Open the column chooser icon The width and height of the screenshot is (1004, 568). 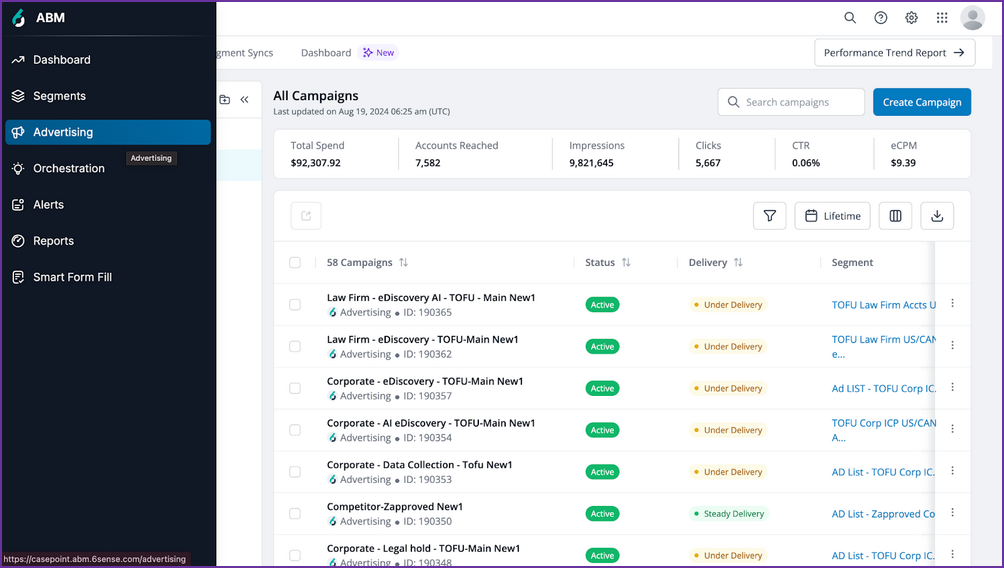(x=895, y=216)
